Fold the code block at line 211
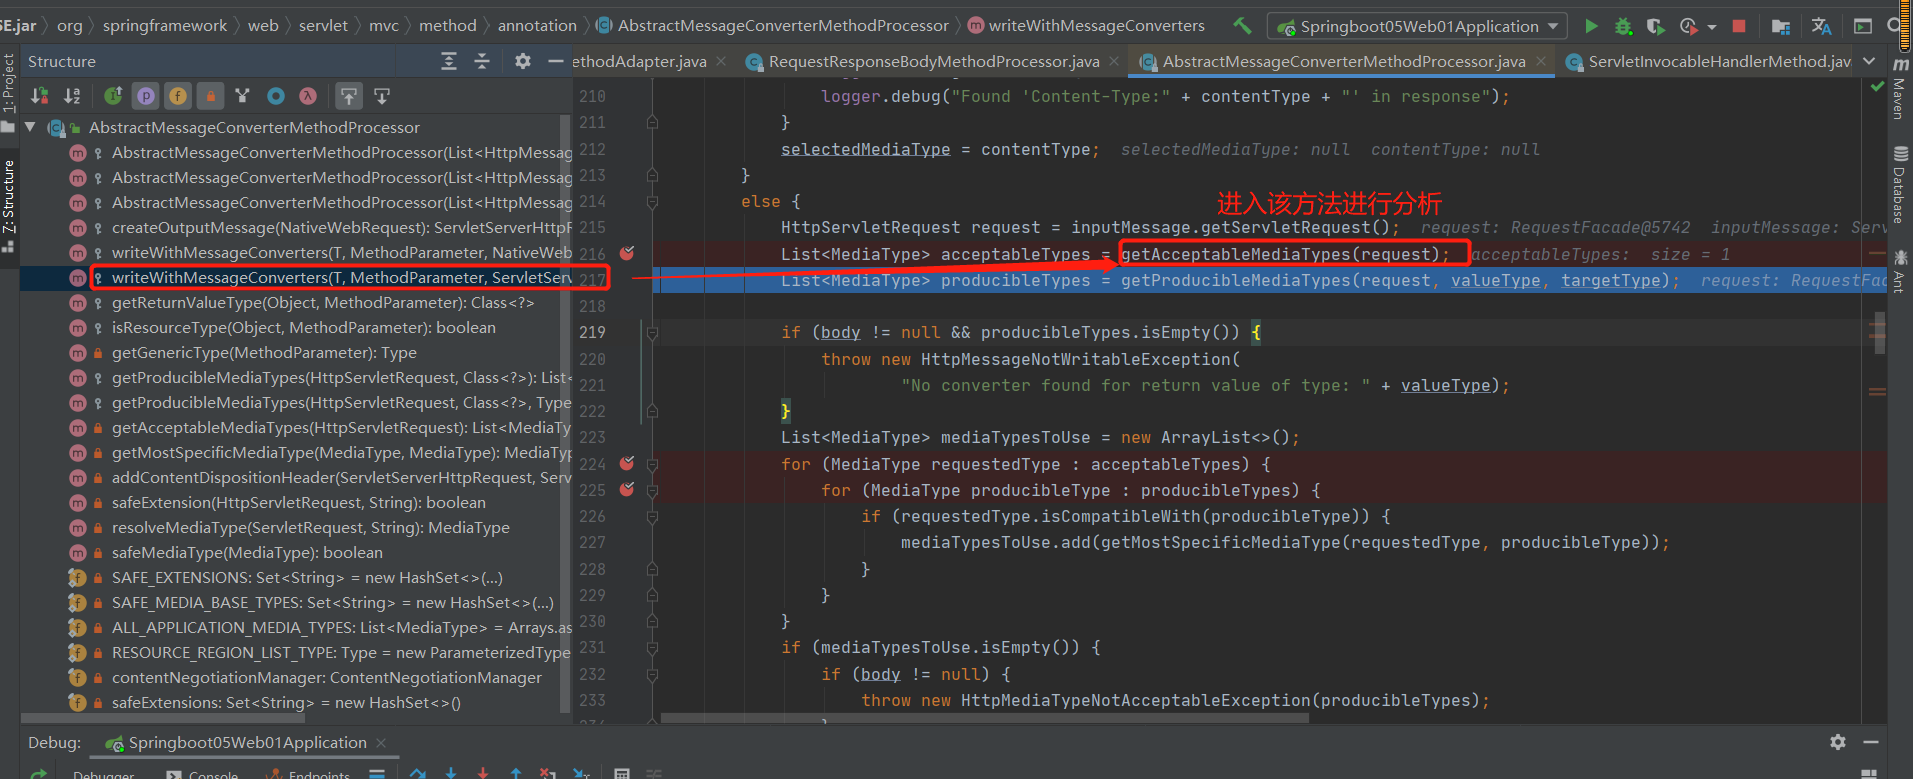 (x=652, y=122)
